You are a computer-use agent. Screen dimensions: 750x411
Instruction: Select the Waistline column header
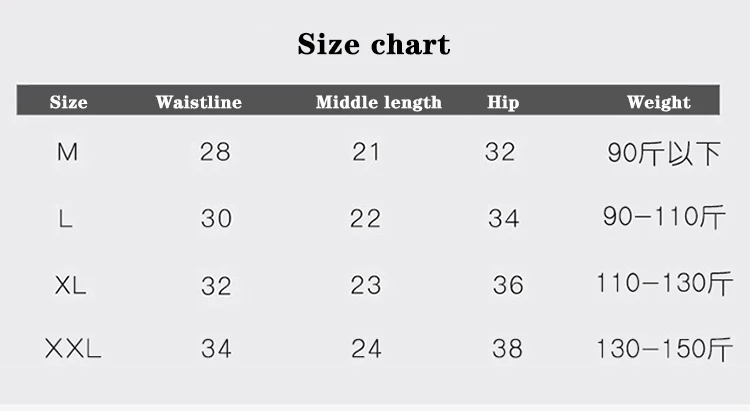(x=198, y=102)
